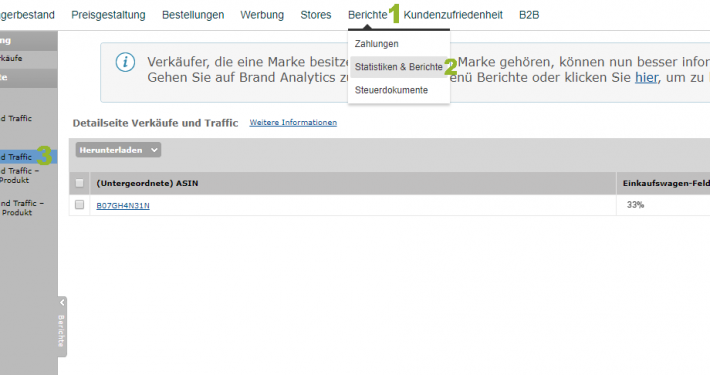Screen dimensions: 710x375
Task: Open the Werbung menu
Action: tap(262, 15)
